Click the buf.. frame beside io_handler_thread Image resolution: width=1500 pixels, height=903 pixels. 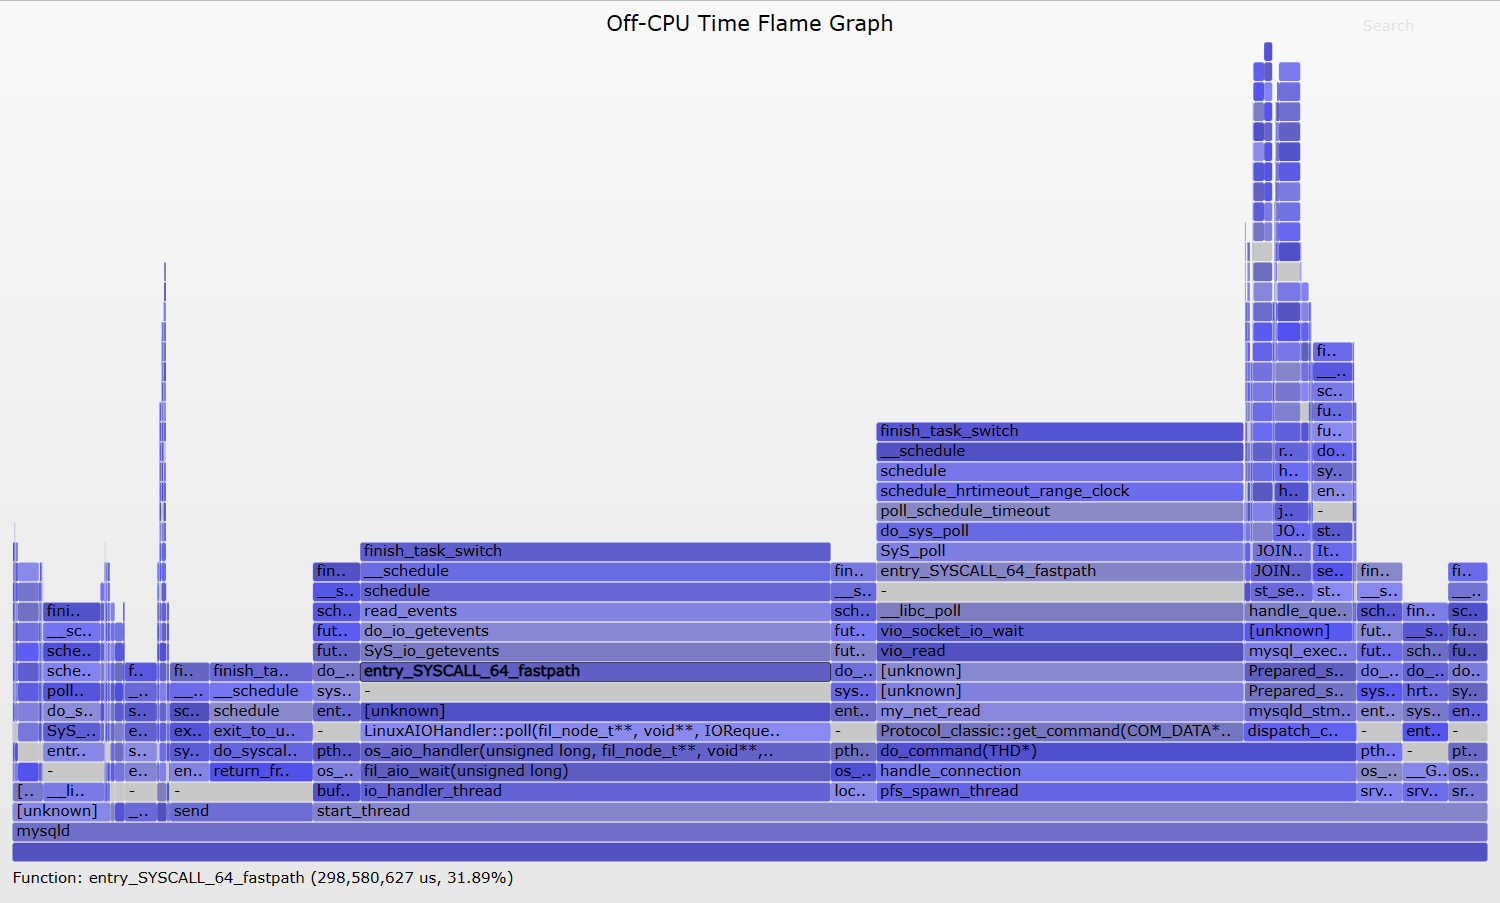point(336,791)
